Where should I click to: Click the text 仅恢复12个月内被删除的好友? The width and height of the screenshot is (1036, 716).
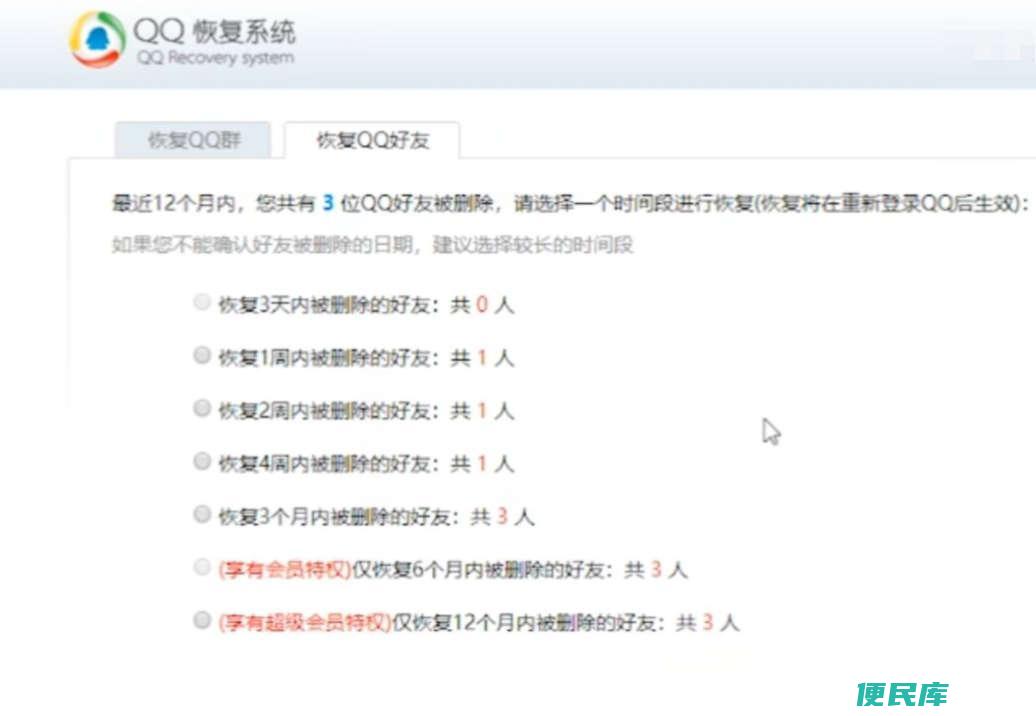click(x=524, y=622)
